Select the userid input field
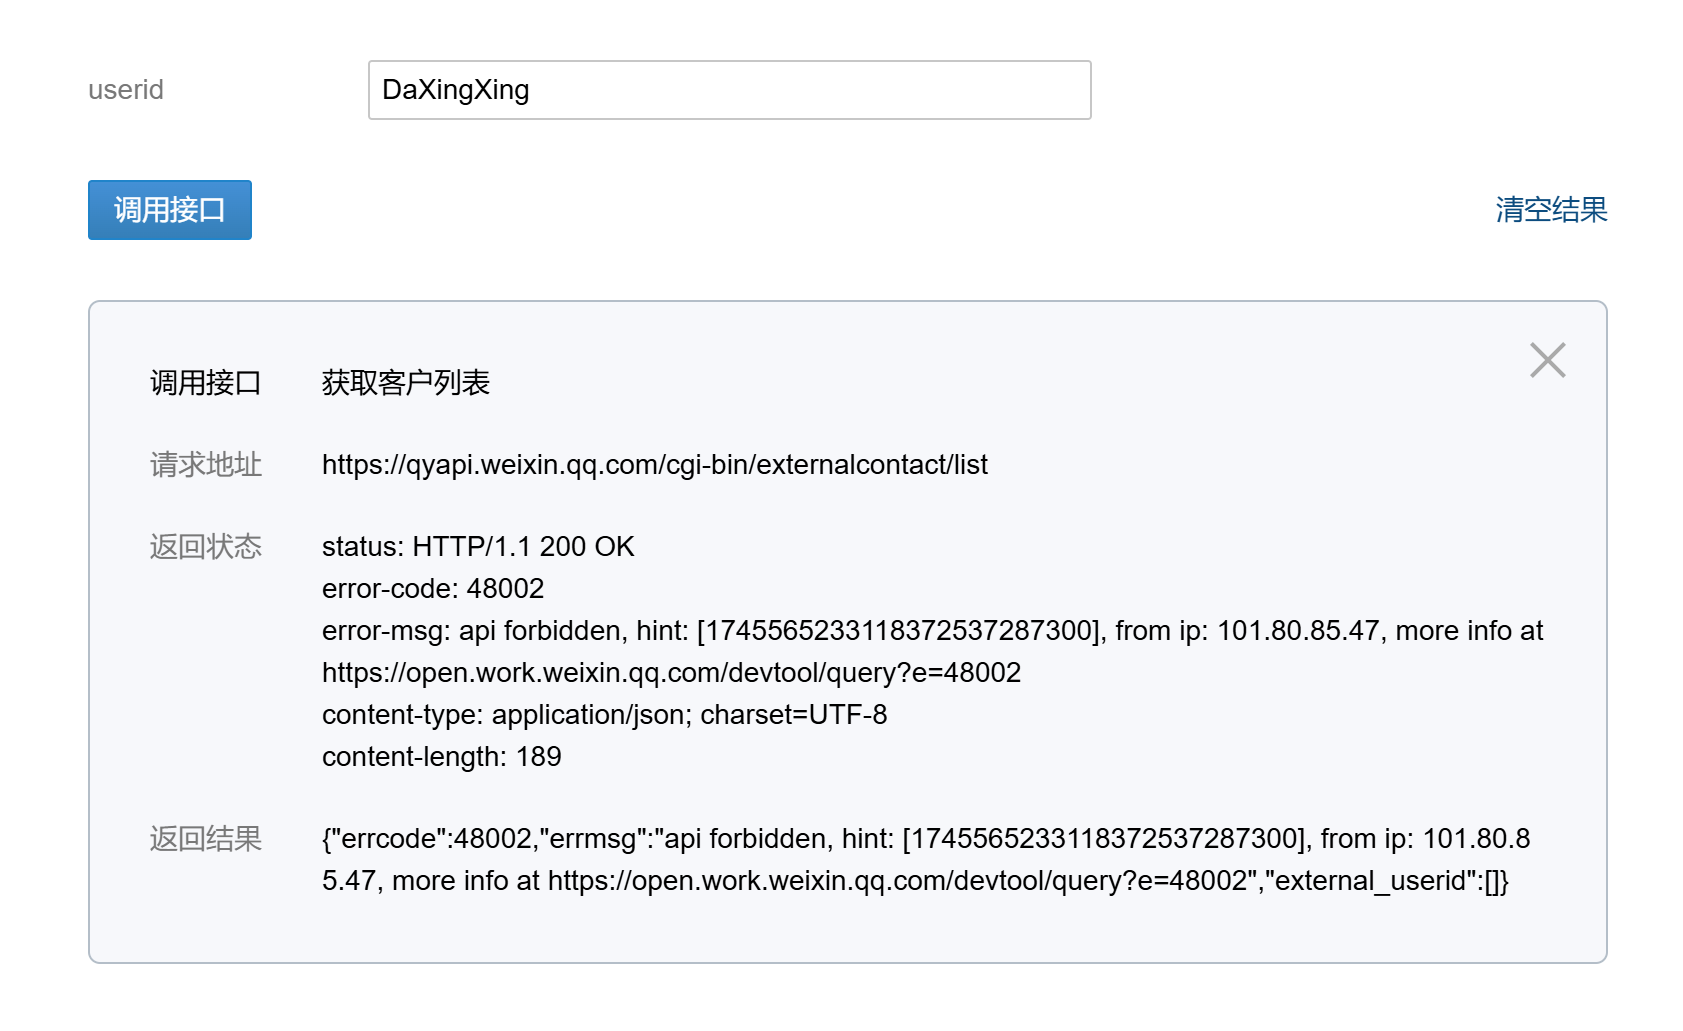The image size is (1683, 1031). click(x=728, y=90)
